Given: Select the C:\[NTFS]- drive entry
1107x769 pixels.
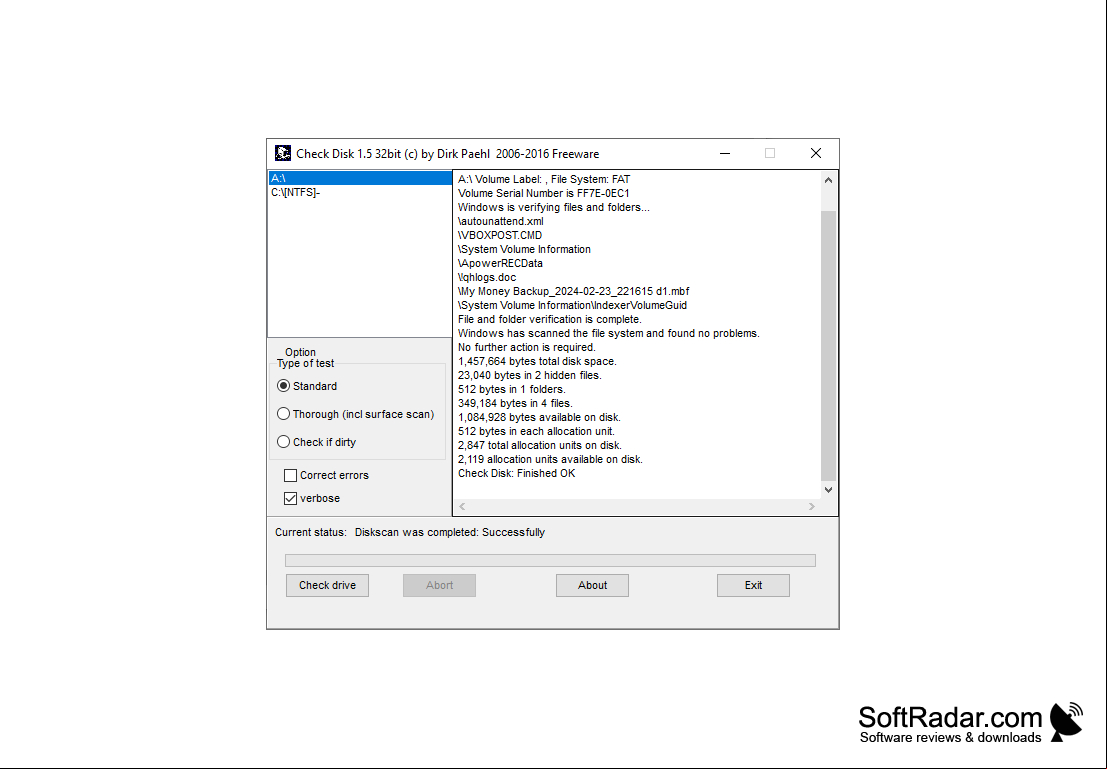Looking at the screenshot, I should [360, 192].
